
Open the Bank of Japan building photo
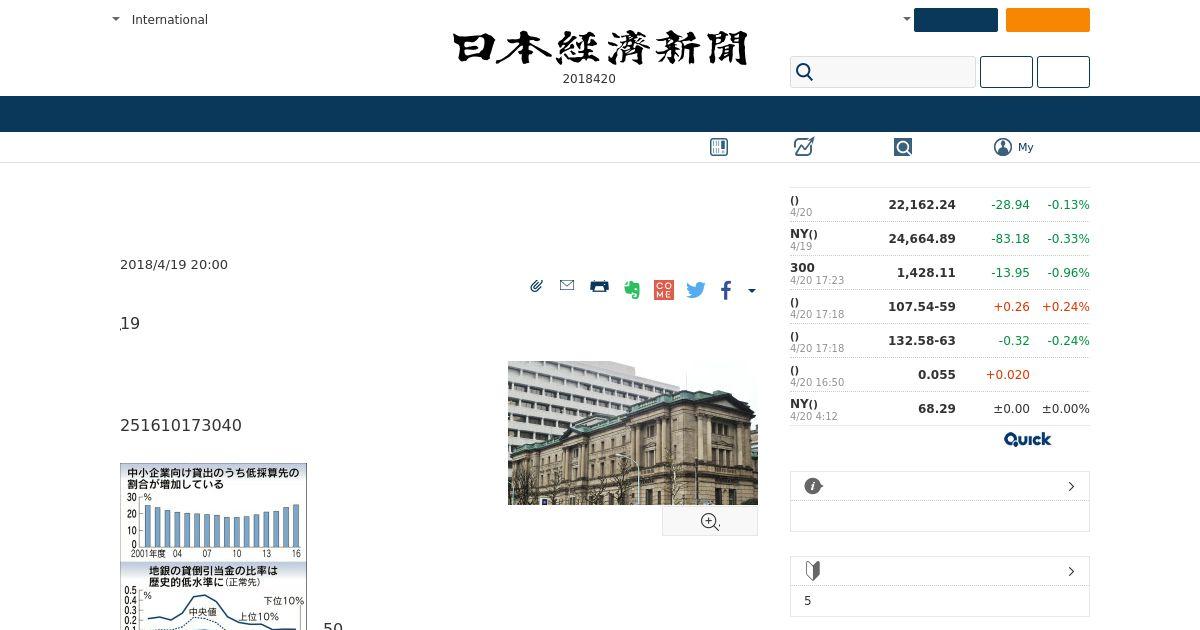click(x=633, y=433)
